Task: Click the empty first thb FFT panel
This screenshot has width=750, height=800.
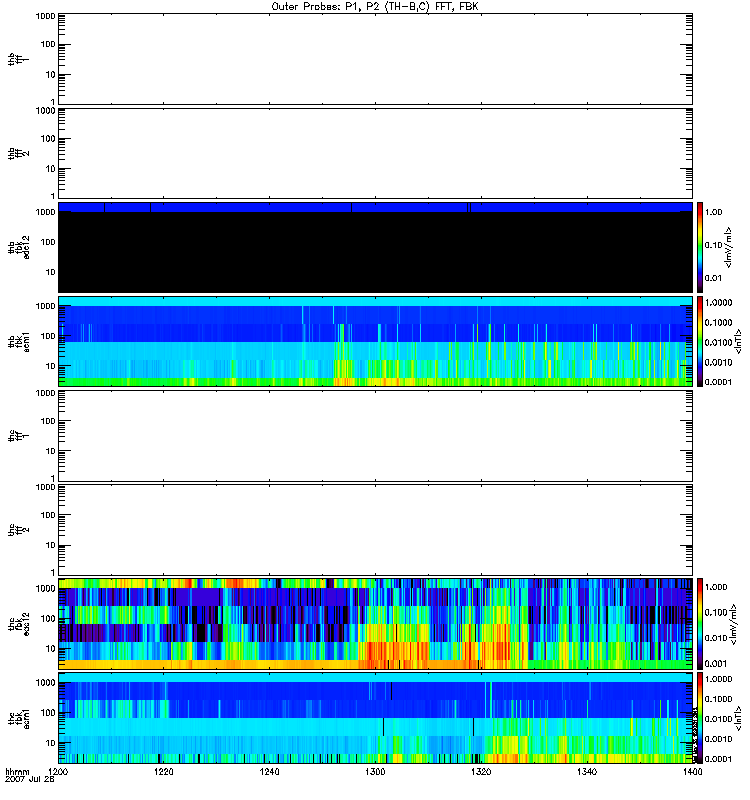Action: click(x=375, y=59)
